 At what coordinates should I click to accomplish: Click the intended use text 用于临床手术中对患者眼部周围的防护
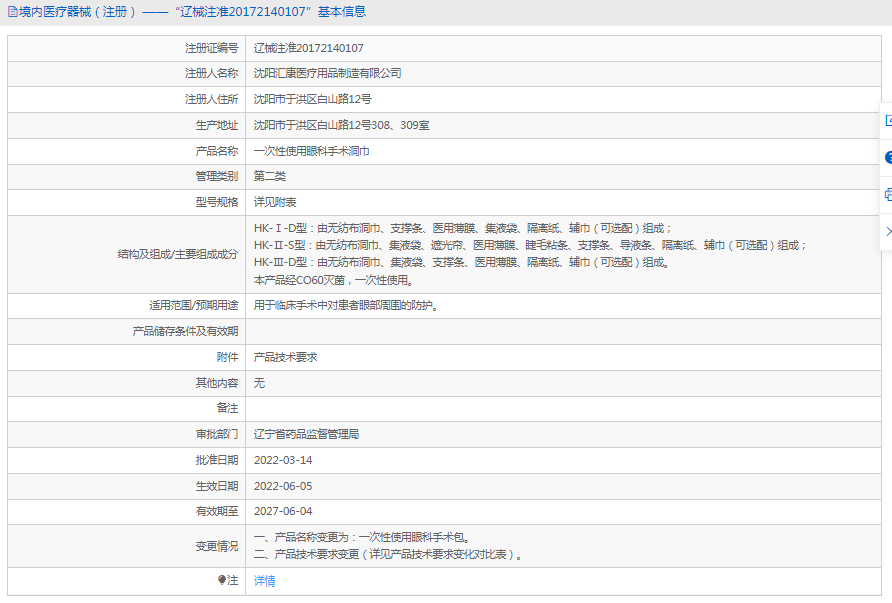[345, 306]
